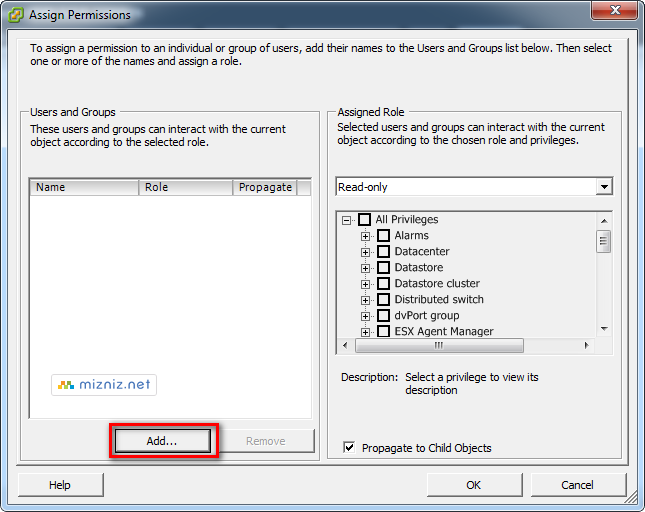Click privilege tree scroll up arrow
This screenshot has height=512, width=645.
click(604, 221)
